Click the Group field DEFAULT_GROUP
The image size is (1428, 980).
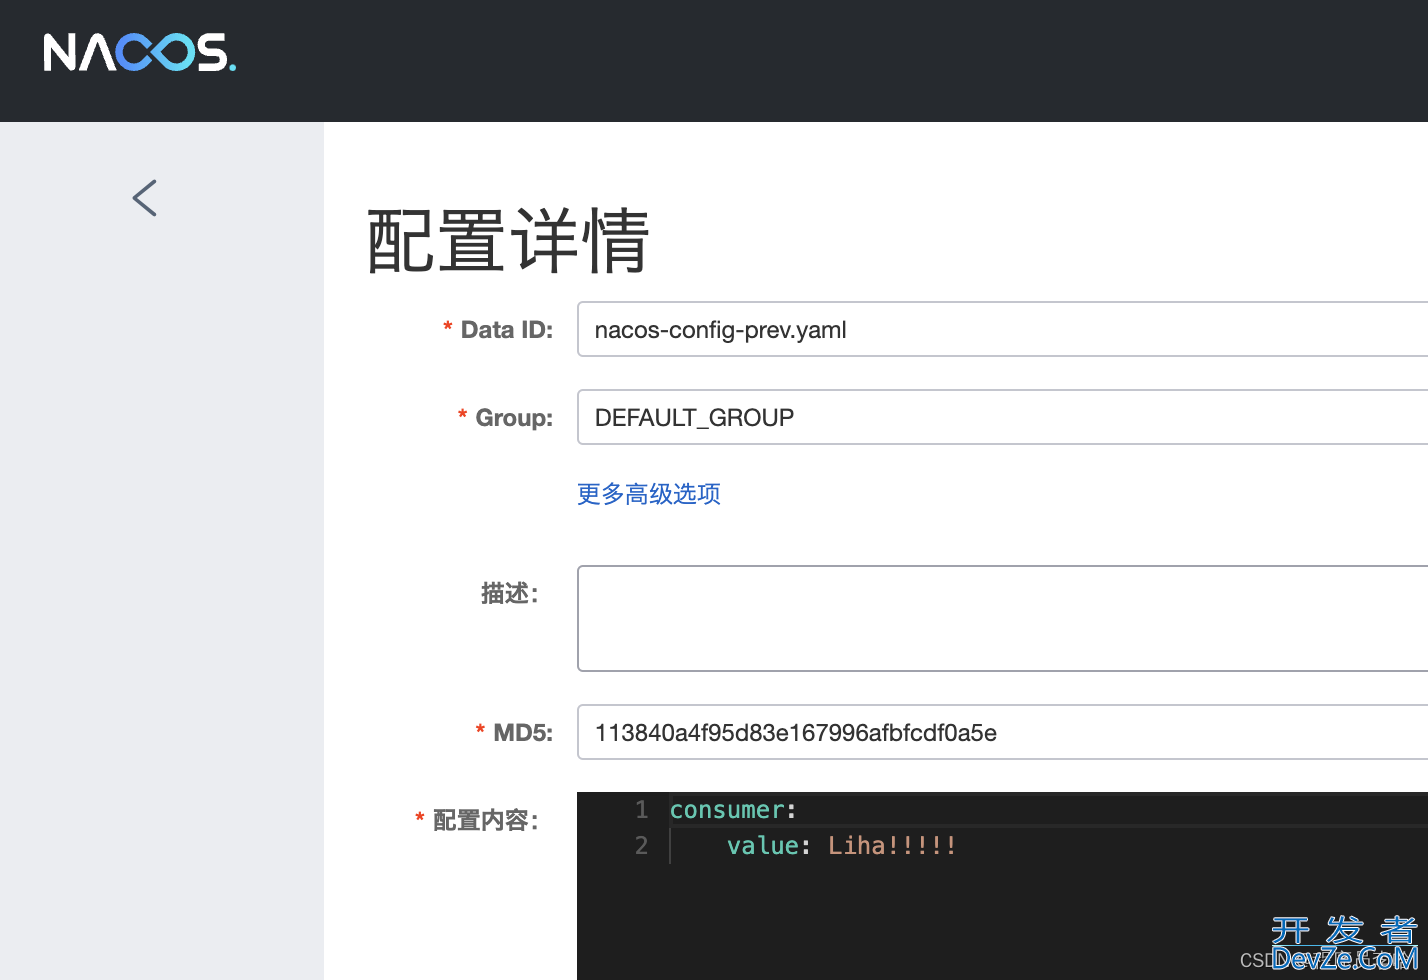pyautogui.click(x=1002, y=417)
